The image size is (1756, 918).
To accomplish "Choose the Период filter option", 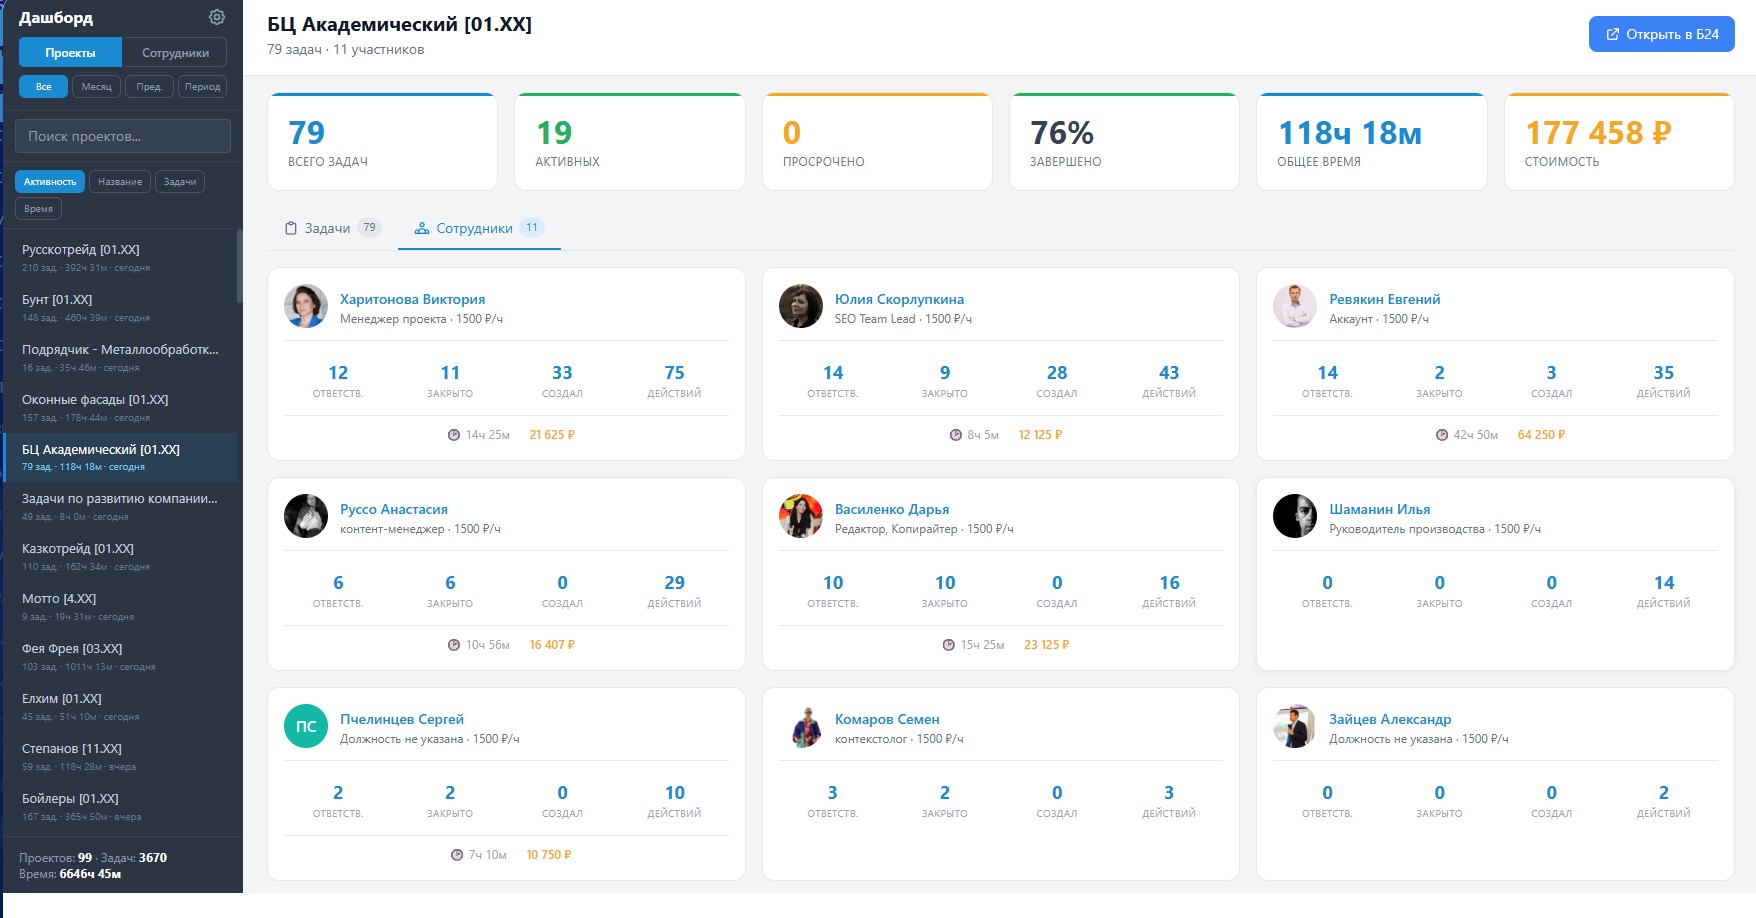I will click(202, 87).
